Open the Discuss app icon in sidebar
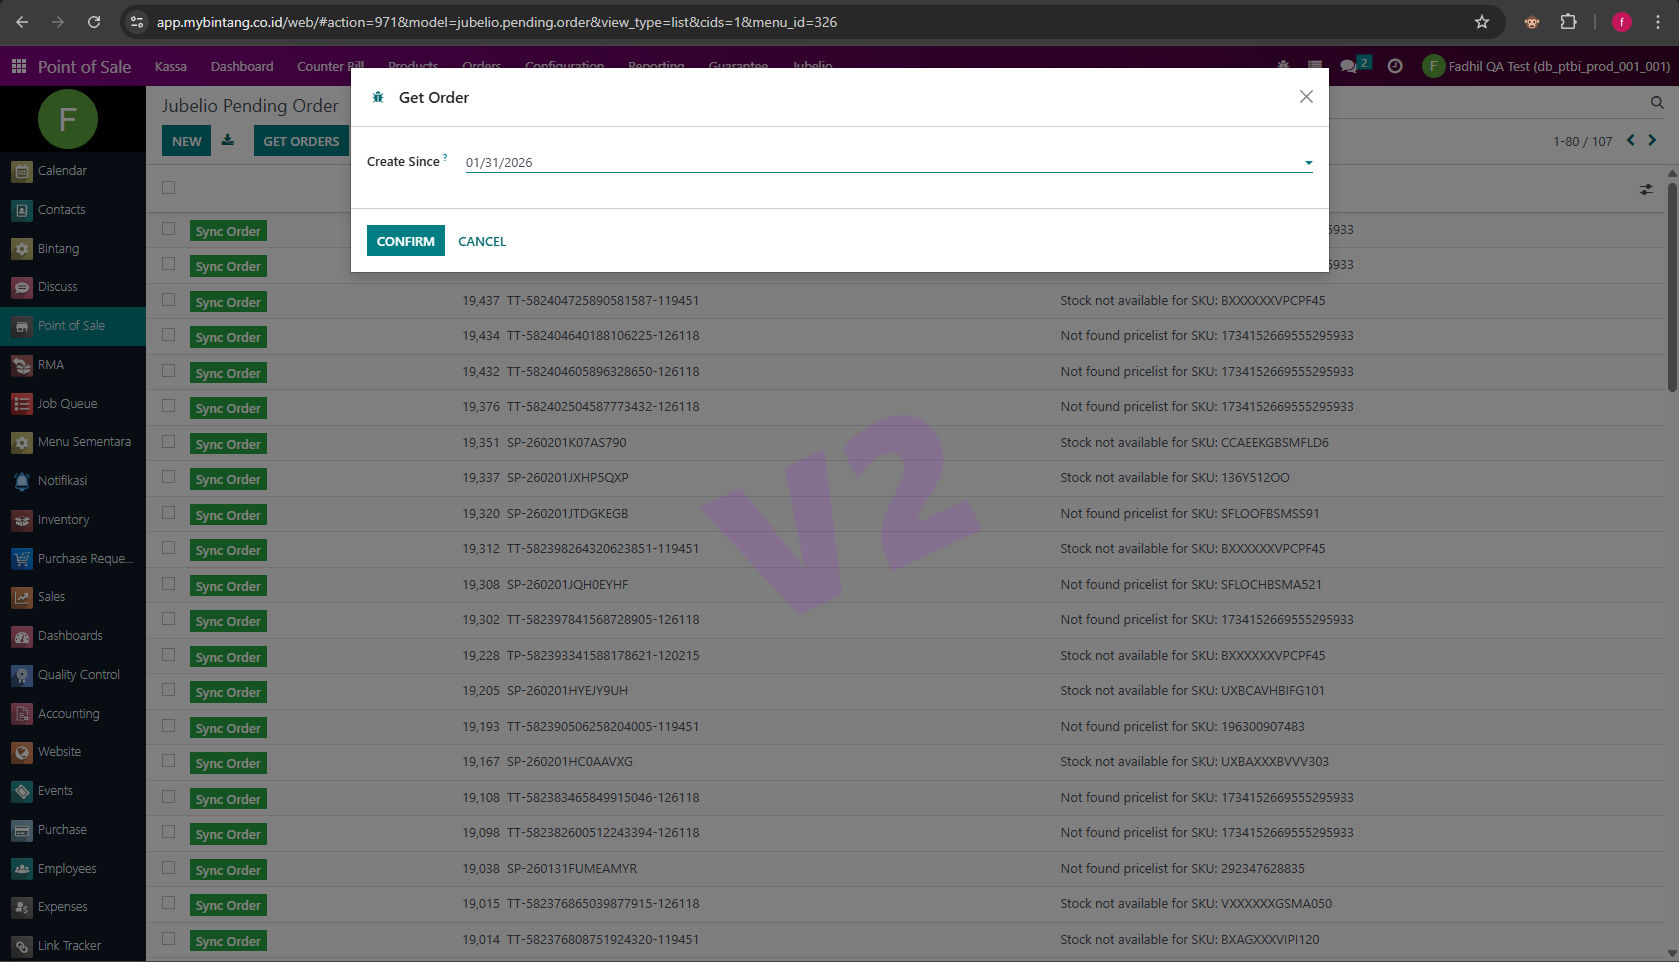1679x962 pixels. 22,287
